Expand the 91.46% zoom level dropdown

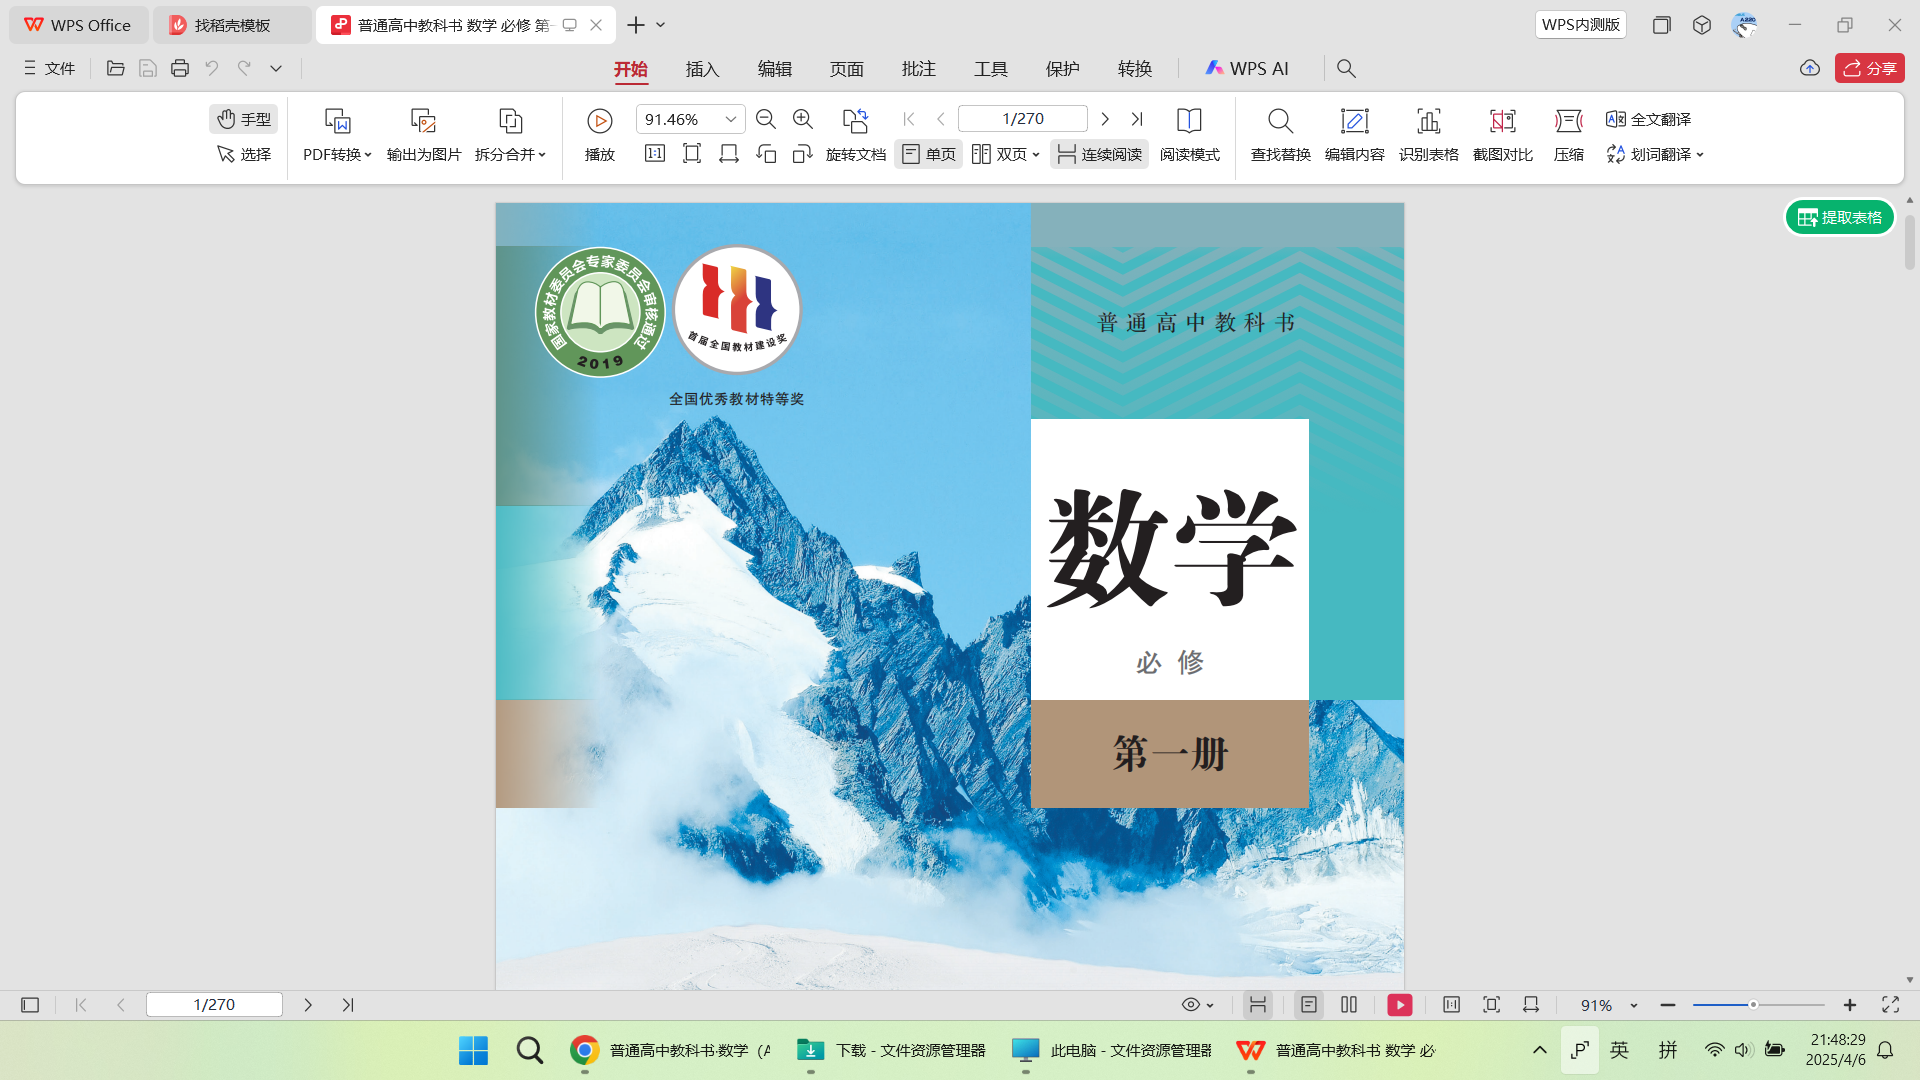731,119
